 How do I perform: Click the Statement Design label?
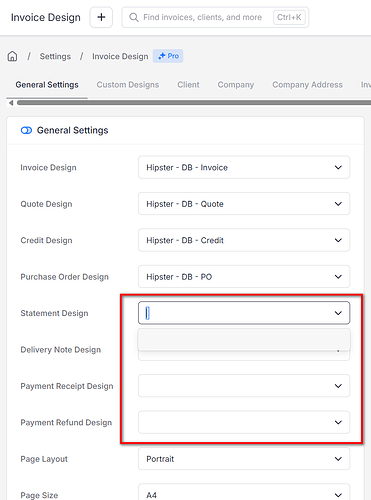point(54,313)
